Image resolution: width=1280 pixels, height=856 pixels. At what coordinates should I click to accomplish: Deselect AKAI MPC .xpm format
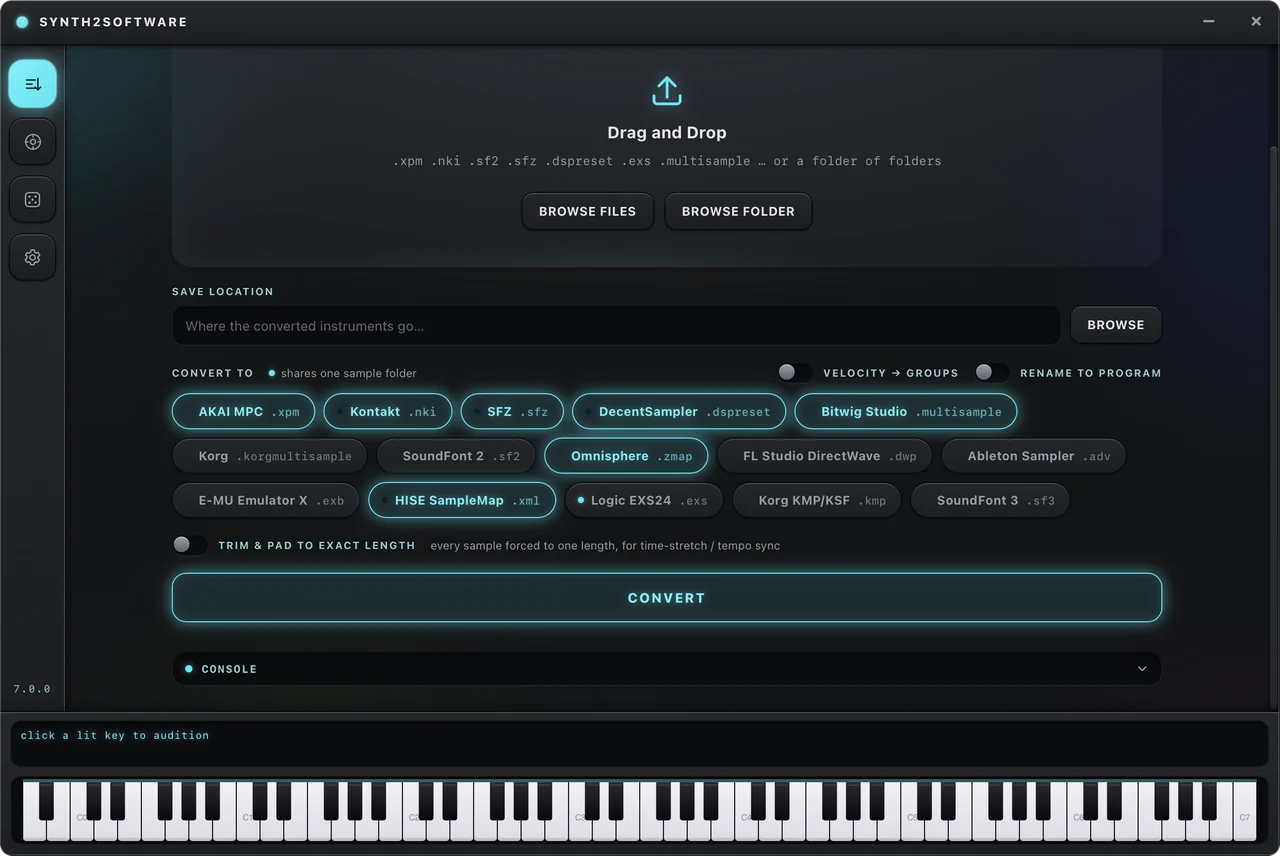tap(243, 412)
